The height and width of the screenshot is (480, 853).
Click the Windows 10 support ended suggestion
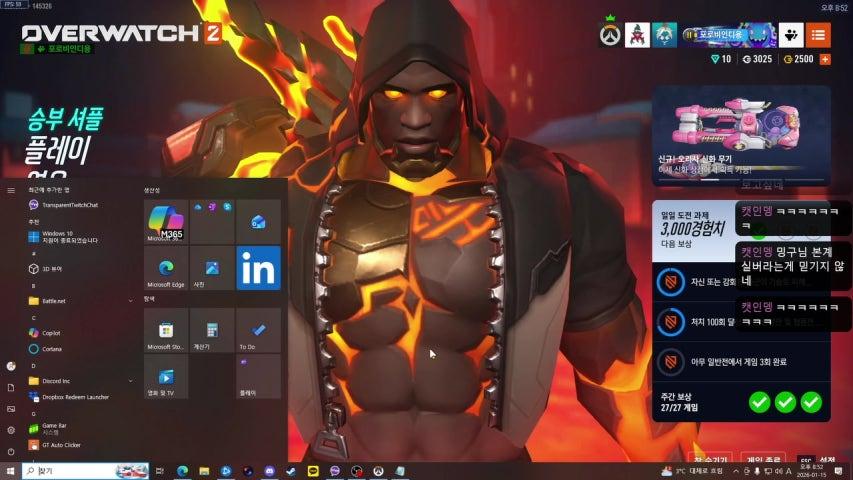point(70,237)
